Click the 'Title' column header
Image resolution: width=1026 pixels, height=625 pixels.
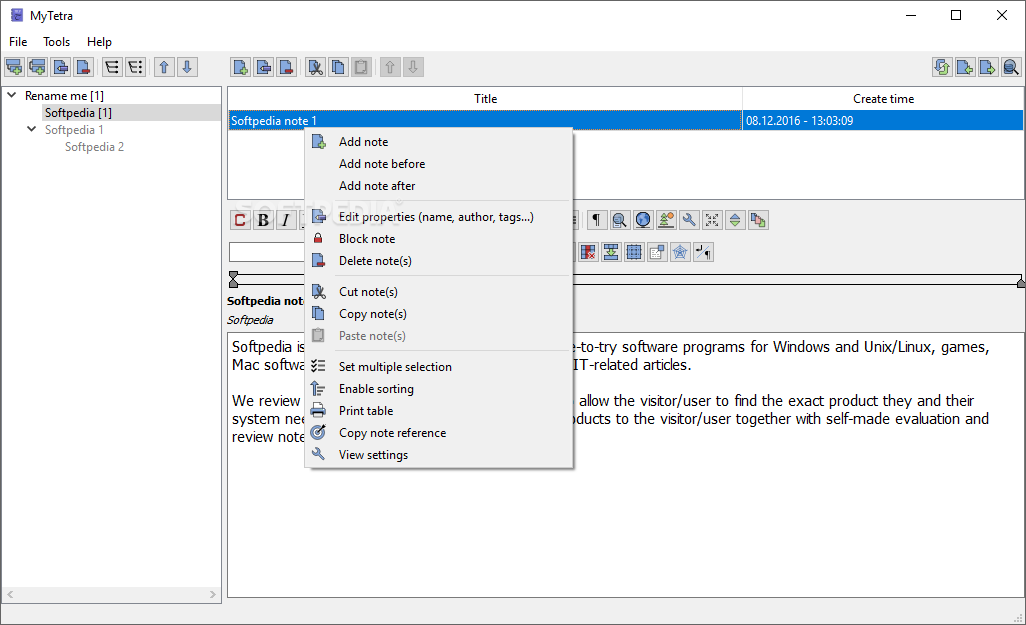tap(485, 99)
